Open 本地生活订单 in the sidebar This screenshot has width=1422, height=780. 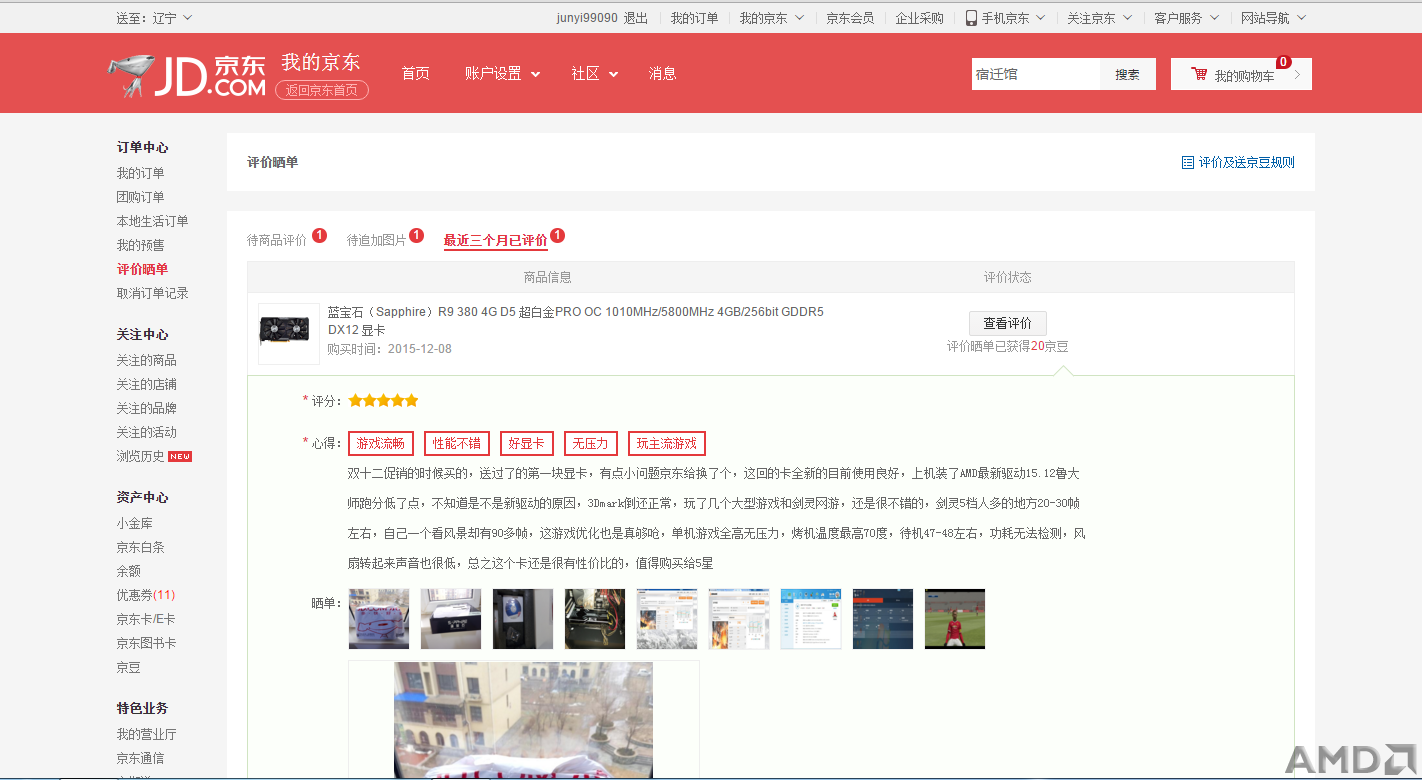pos(152,221)
